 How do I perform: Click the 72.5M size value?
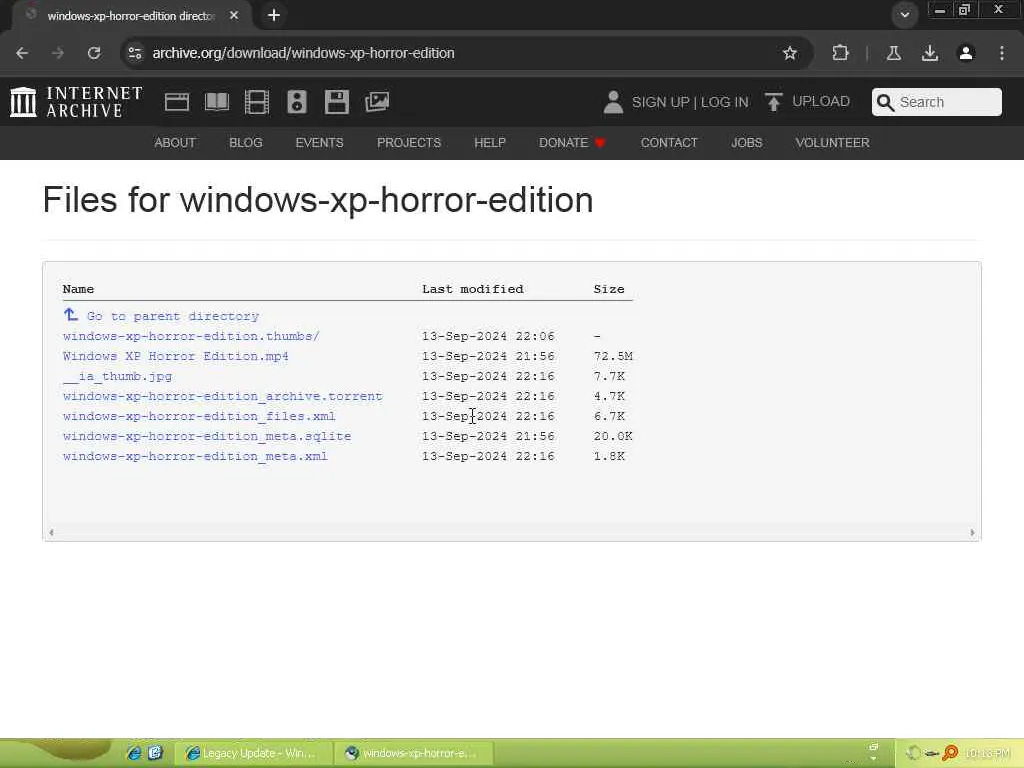coord(613,357)
